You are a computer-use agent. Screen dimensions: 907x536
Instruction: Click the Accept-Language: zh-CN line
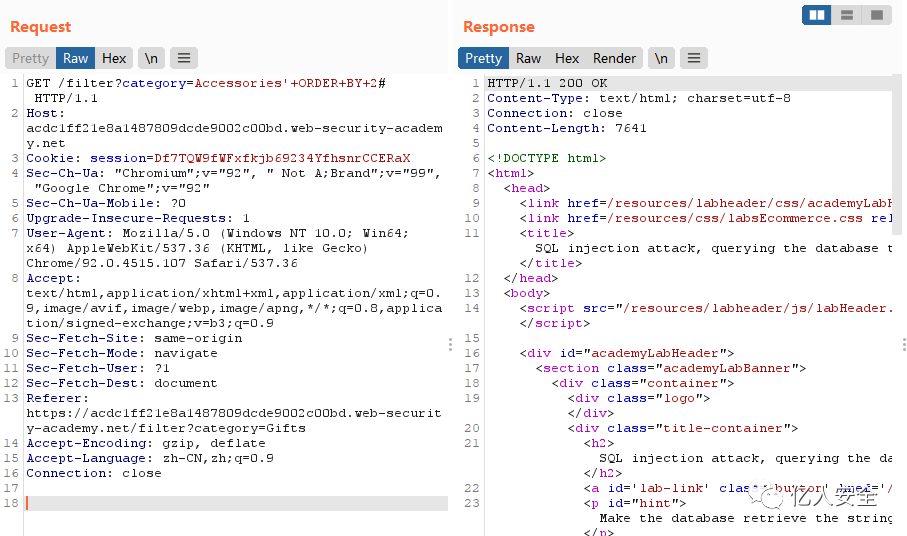(150, 459)
